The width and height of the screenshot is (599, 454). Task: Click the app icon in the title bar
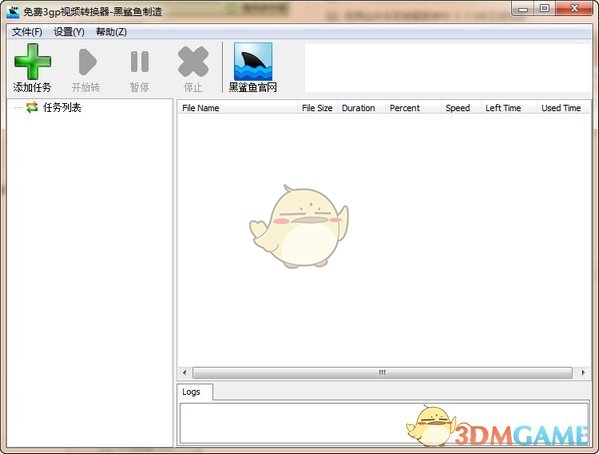point(13,12)
